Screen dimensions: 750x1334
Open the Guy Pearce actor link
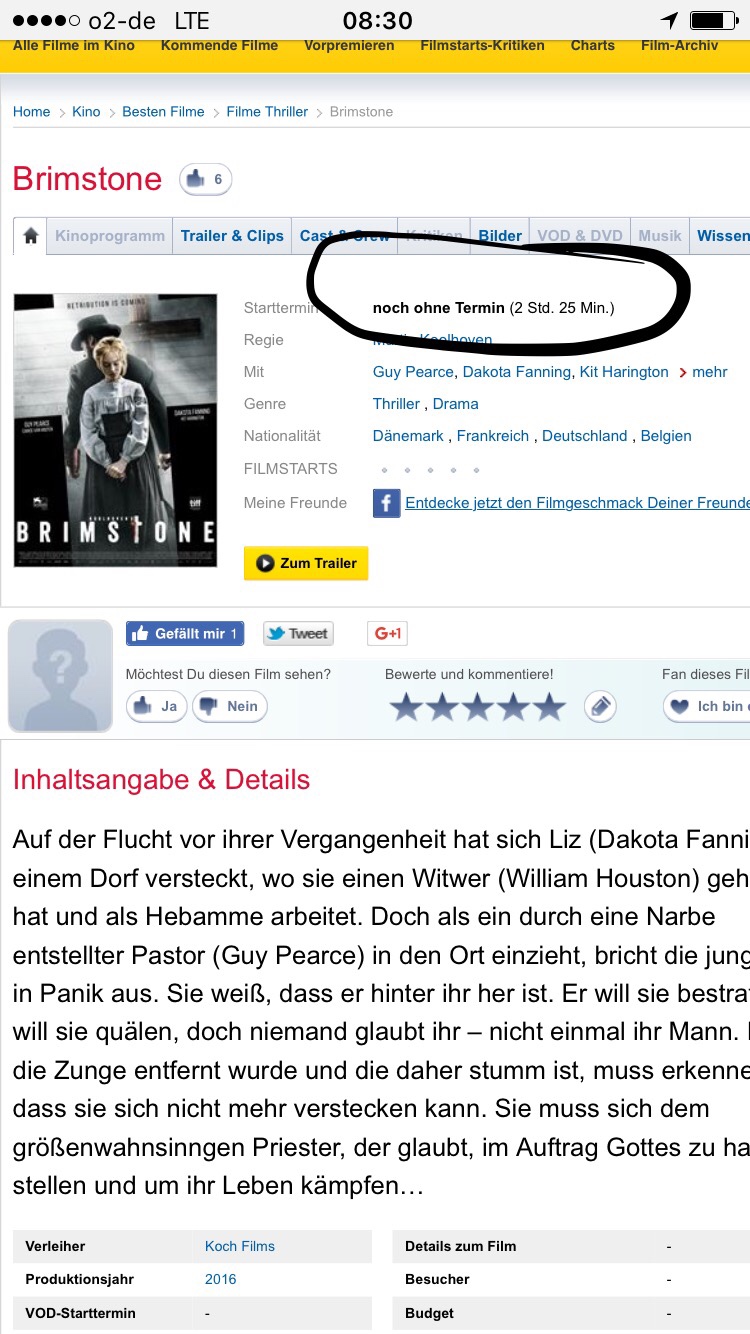pyautogui.click(x=415, y=372)
